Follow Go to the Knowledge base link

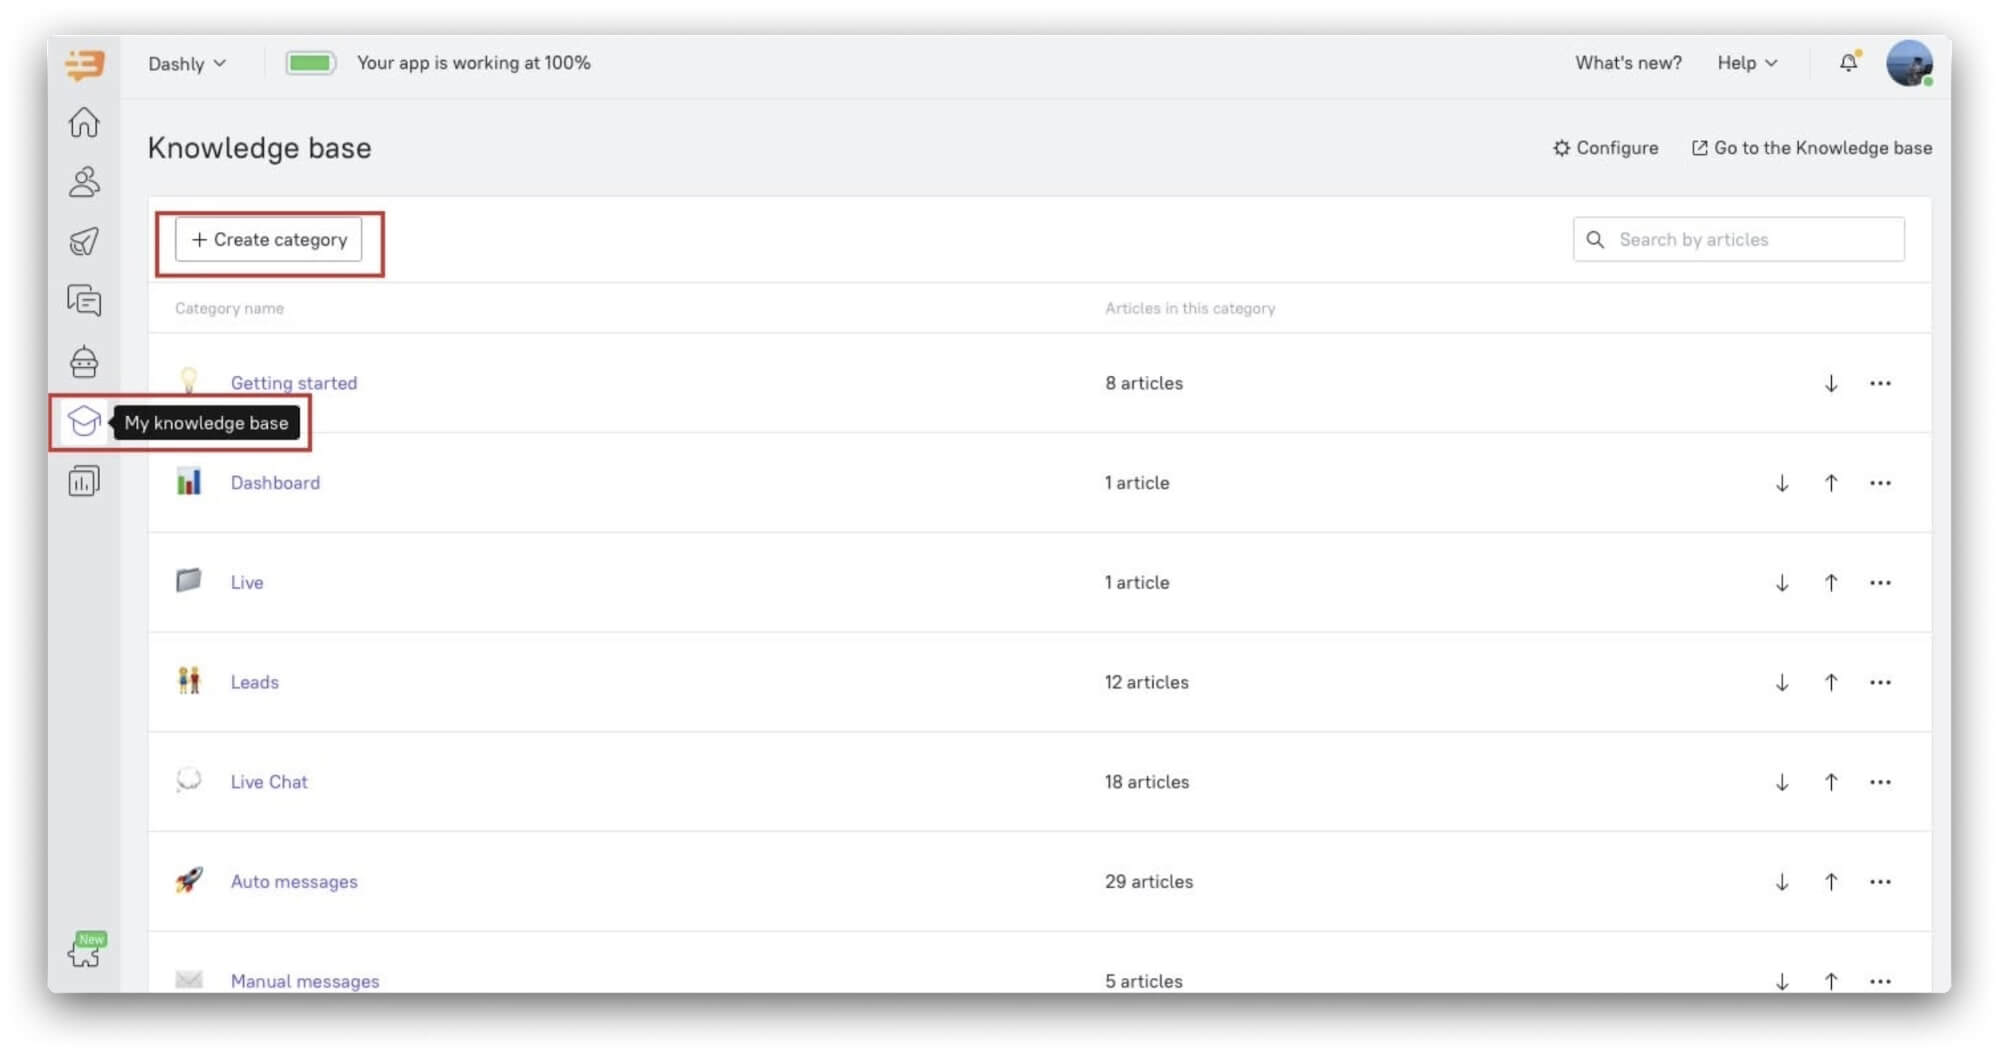1811,148
